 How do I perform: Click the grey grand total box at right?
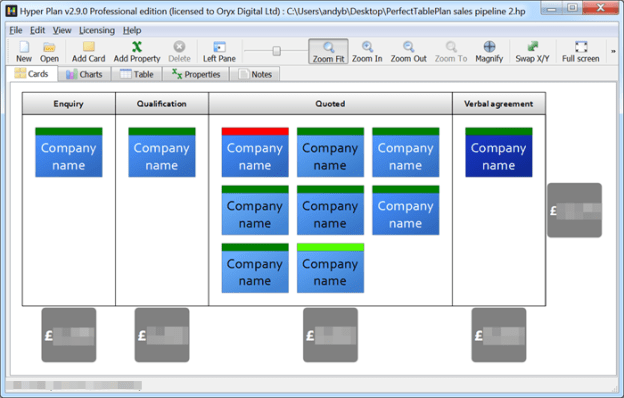574,210
